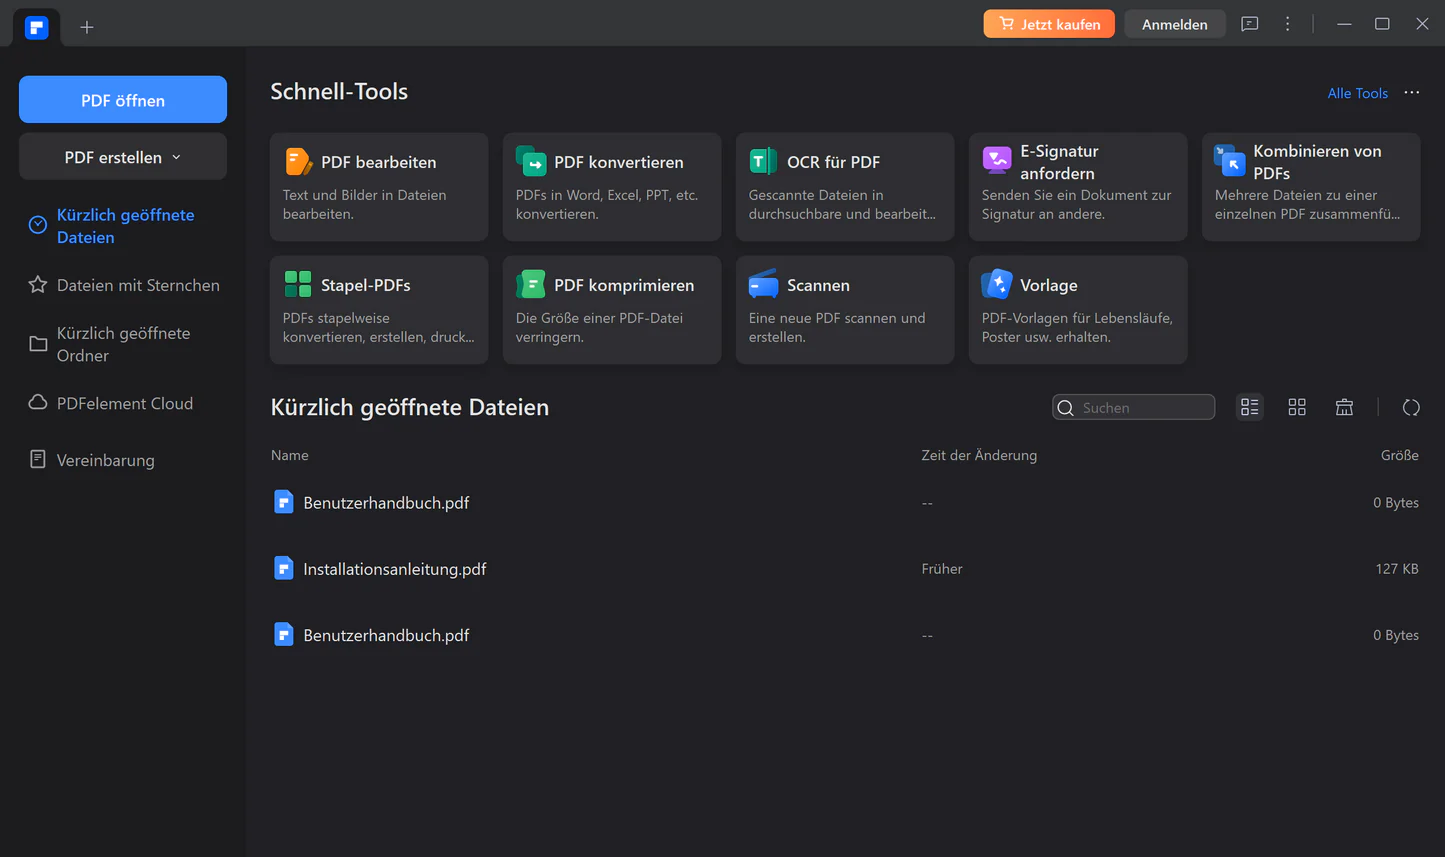This screenshot has width=1445, height=857.
Task: Select Kürzlich geöffnete Dateien in sidebar
Action: [123, 226]
